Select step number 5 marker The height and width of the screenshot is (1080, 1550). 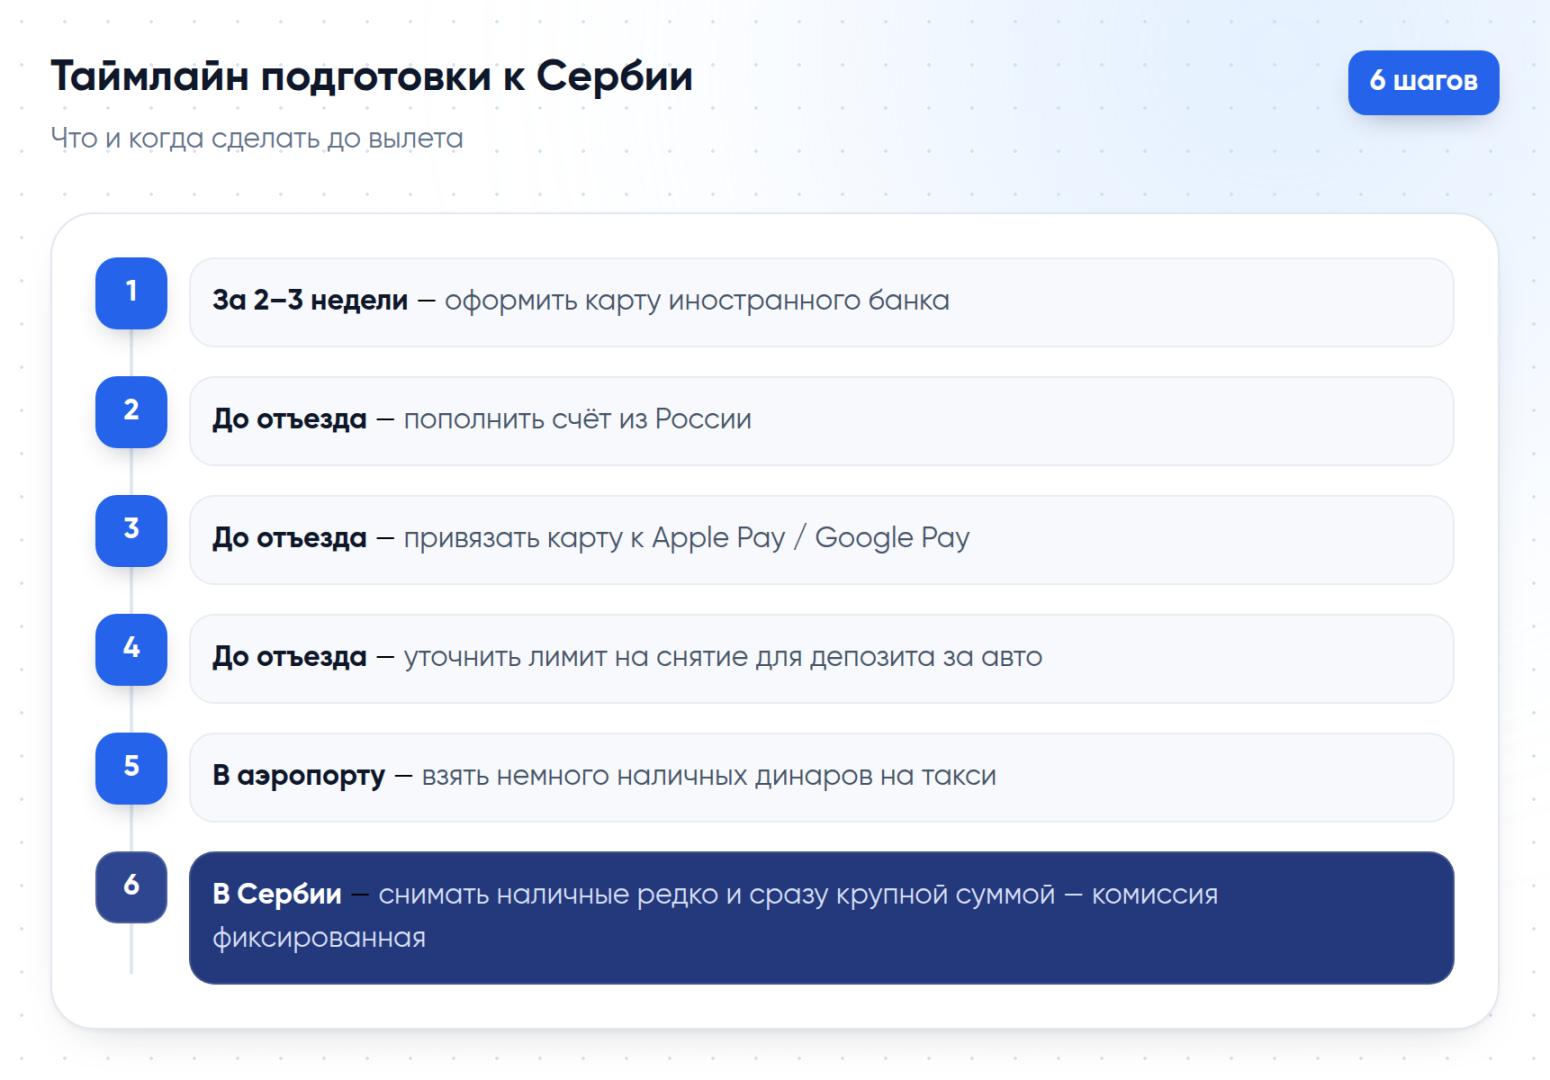[131, 769]
